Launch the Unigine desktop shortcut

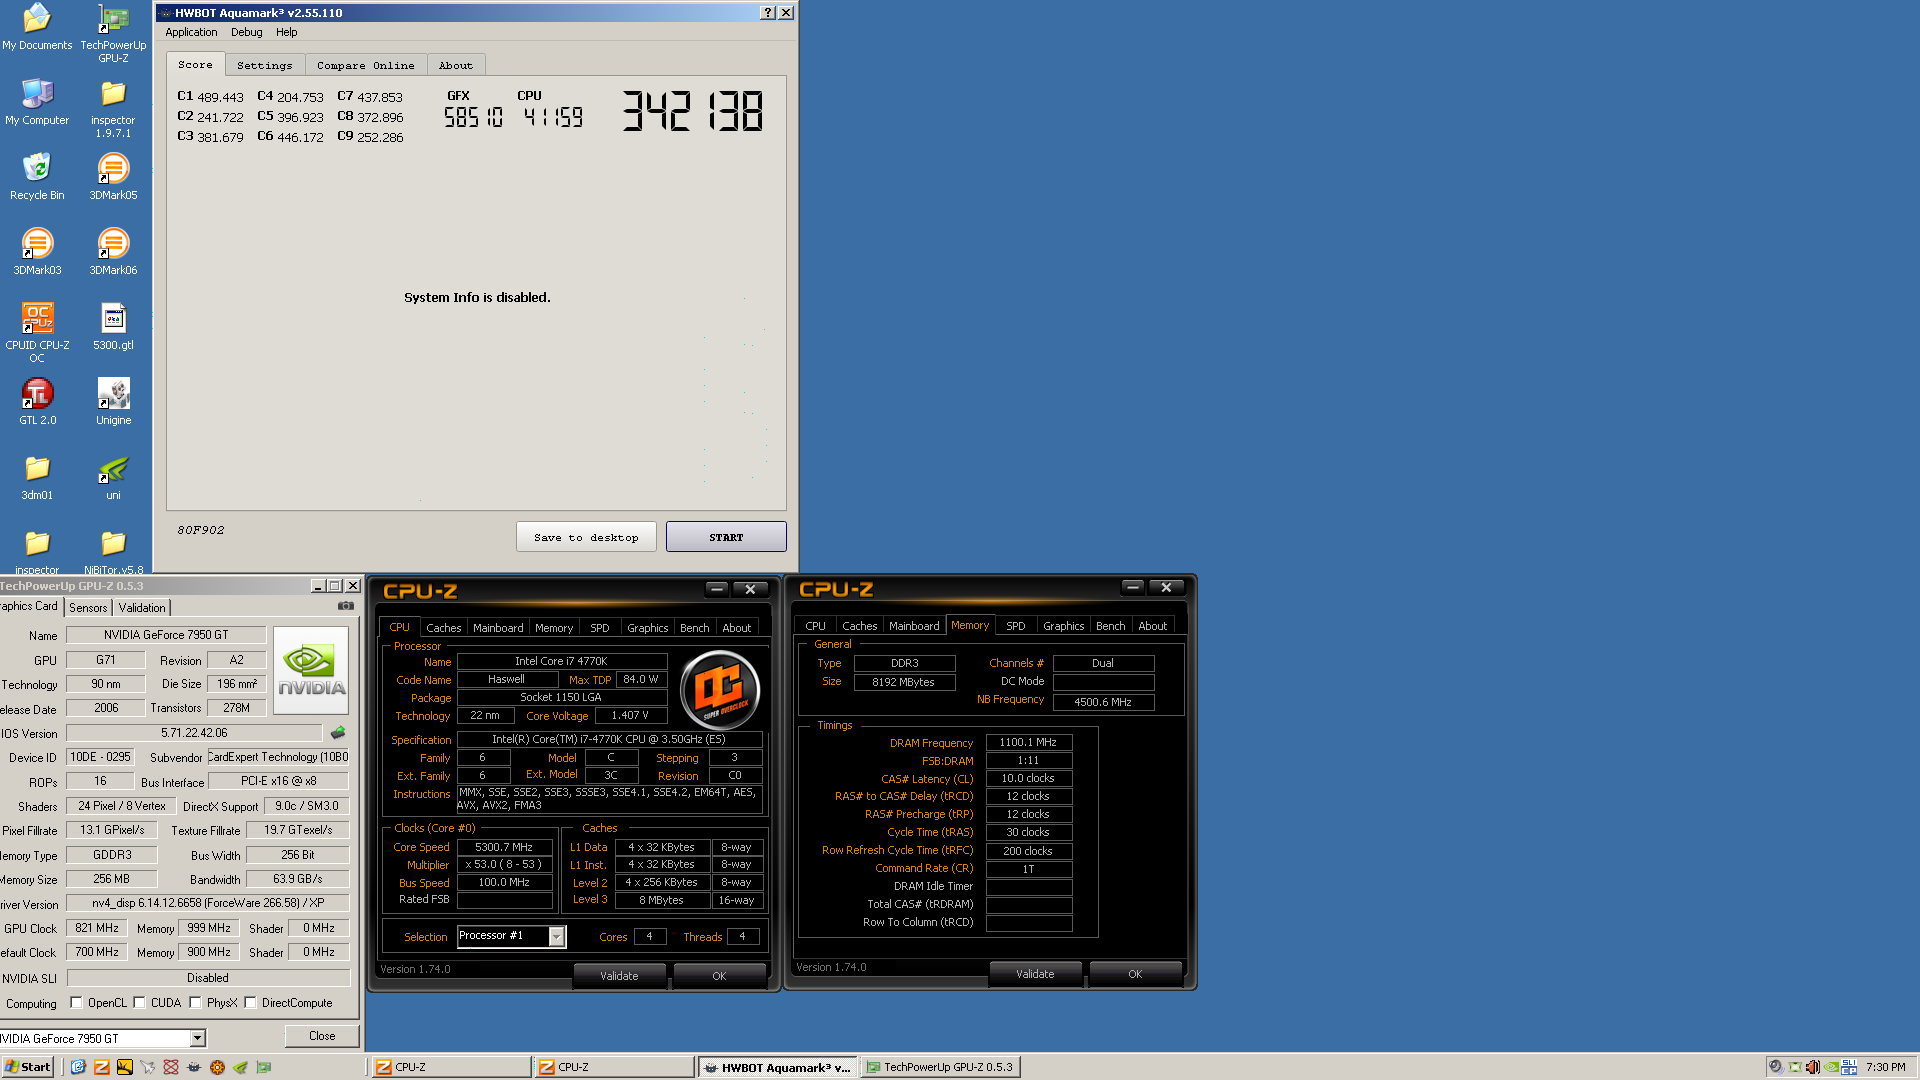click(x=113, y=402)
